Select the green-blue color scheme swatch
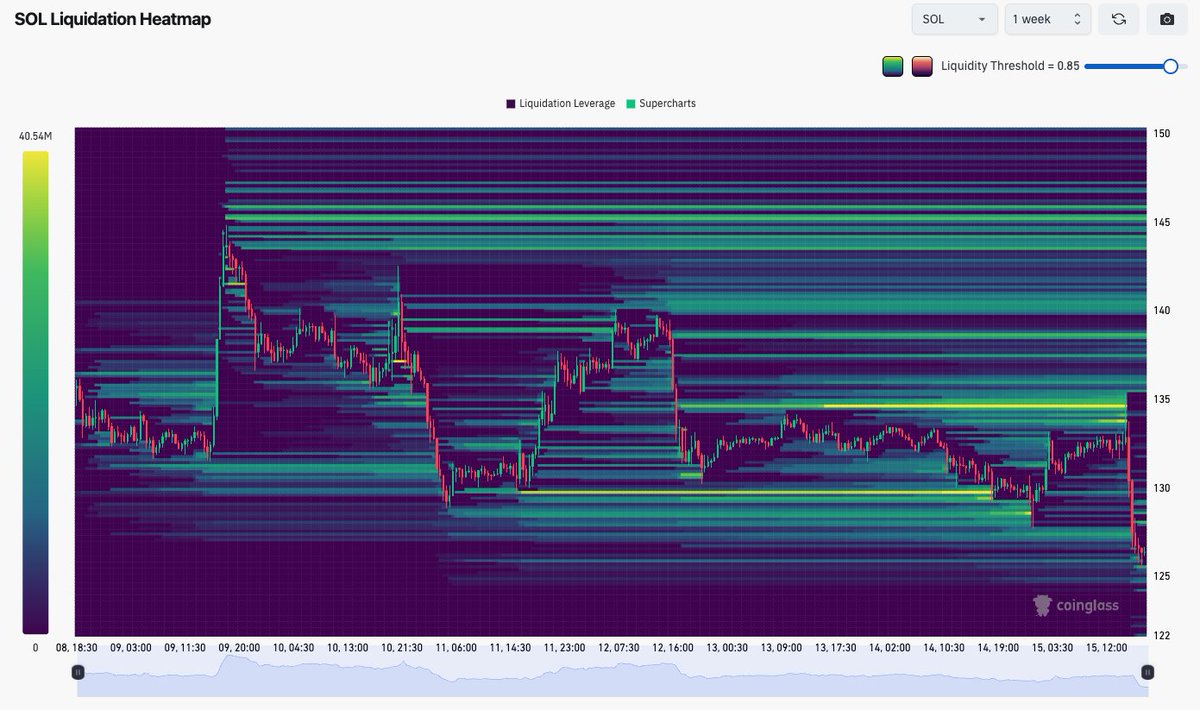Screen dimensions: 1200x710 [893, 67]
